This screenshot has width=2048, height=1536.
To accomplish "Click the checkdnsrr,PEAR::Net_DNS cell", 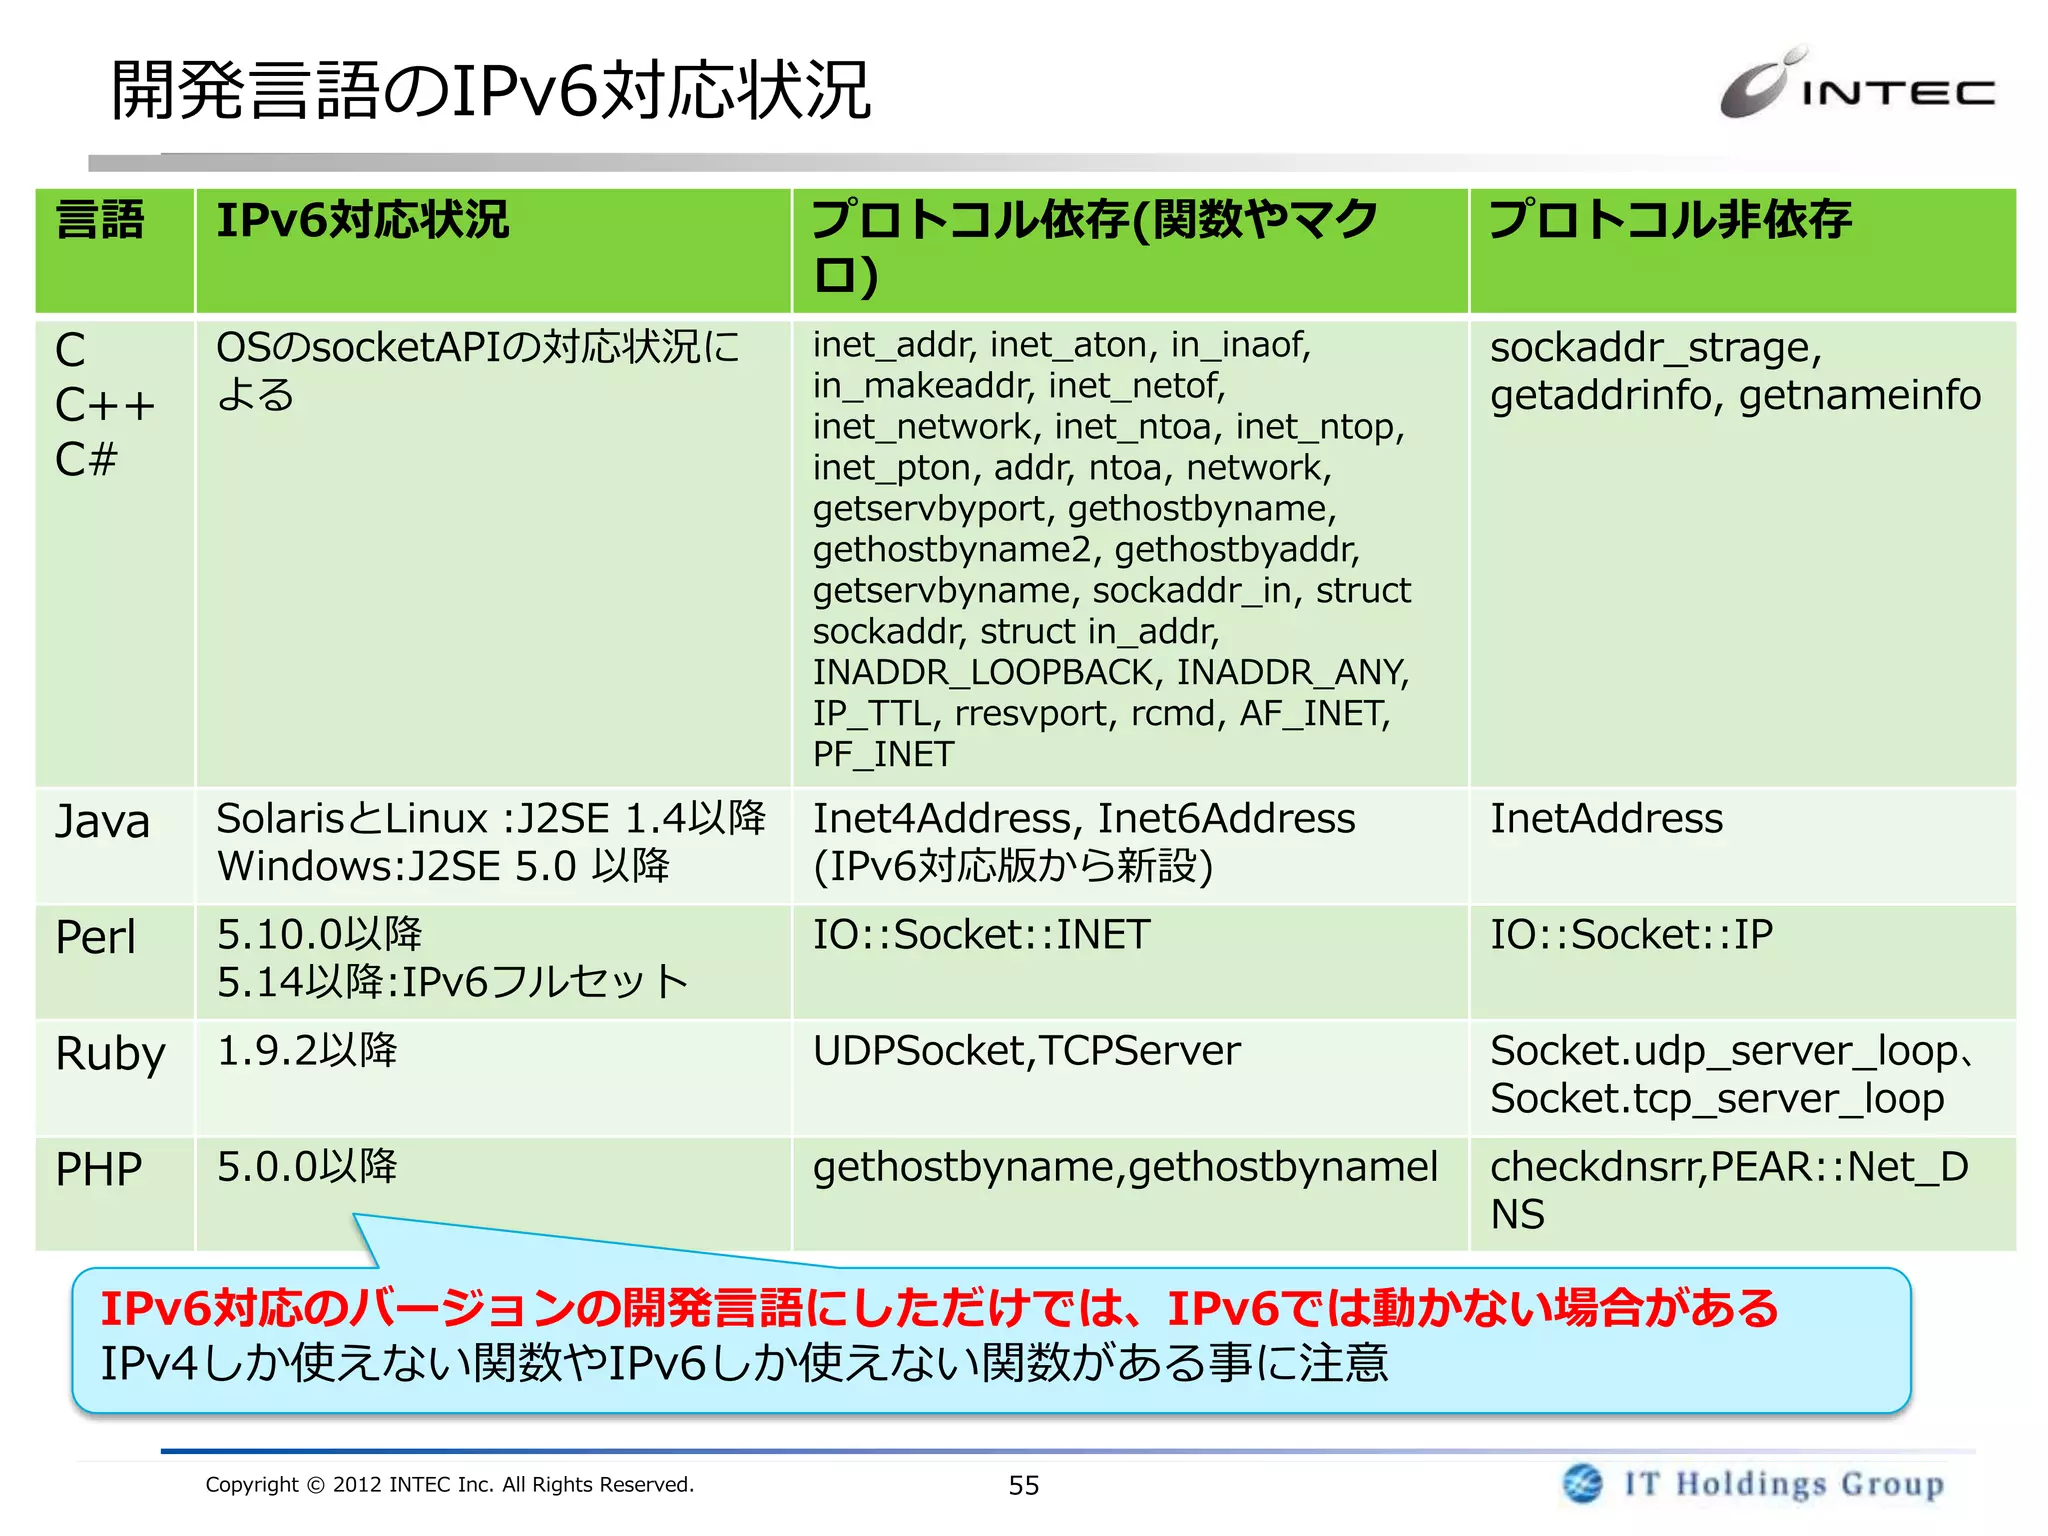I will pos(1743,1193).
